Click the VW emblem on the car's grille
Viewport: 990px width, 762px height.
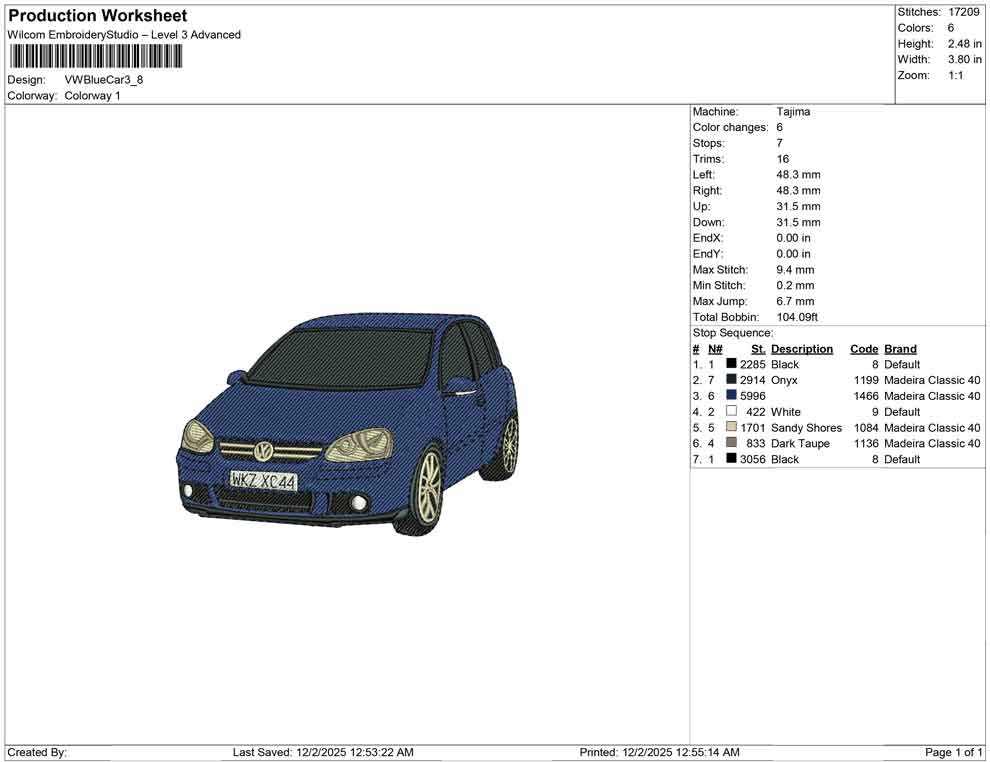pos(263,451)
